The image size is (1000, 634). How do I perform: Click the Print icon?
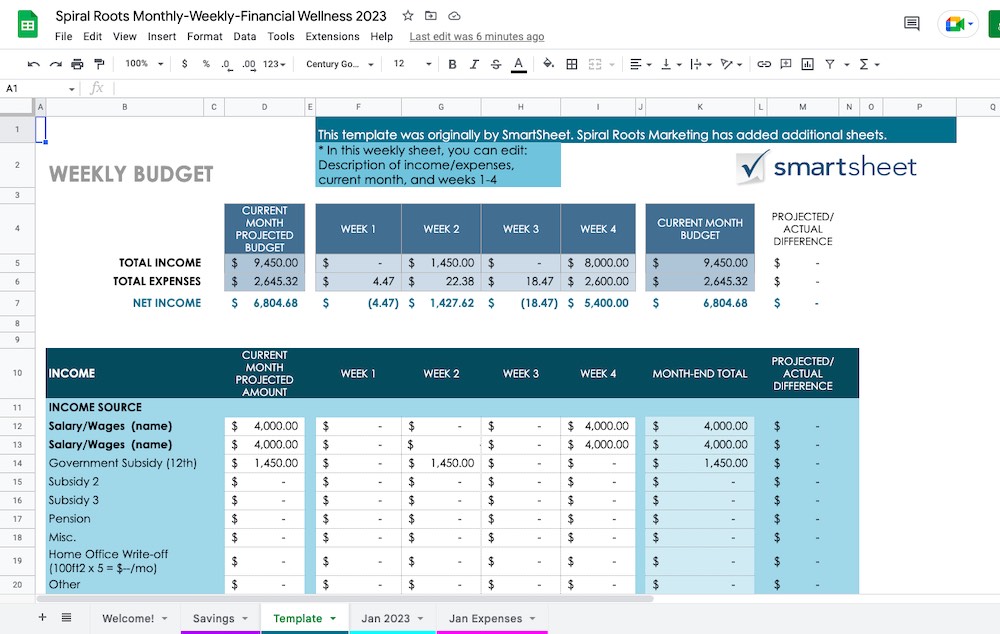[77, 64]
